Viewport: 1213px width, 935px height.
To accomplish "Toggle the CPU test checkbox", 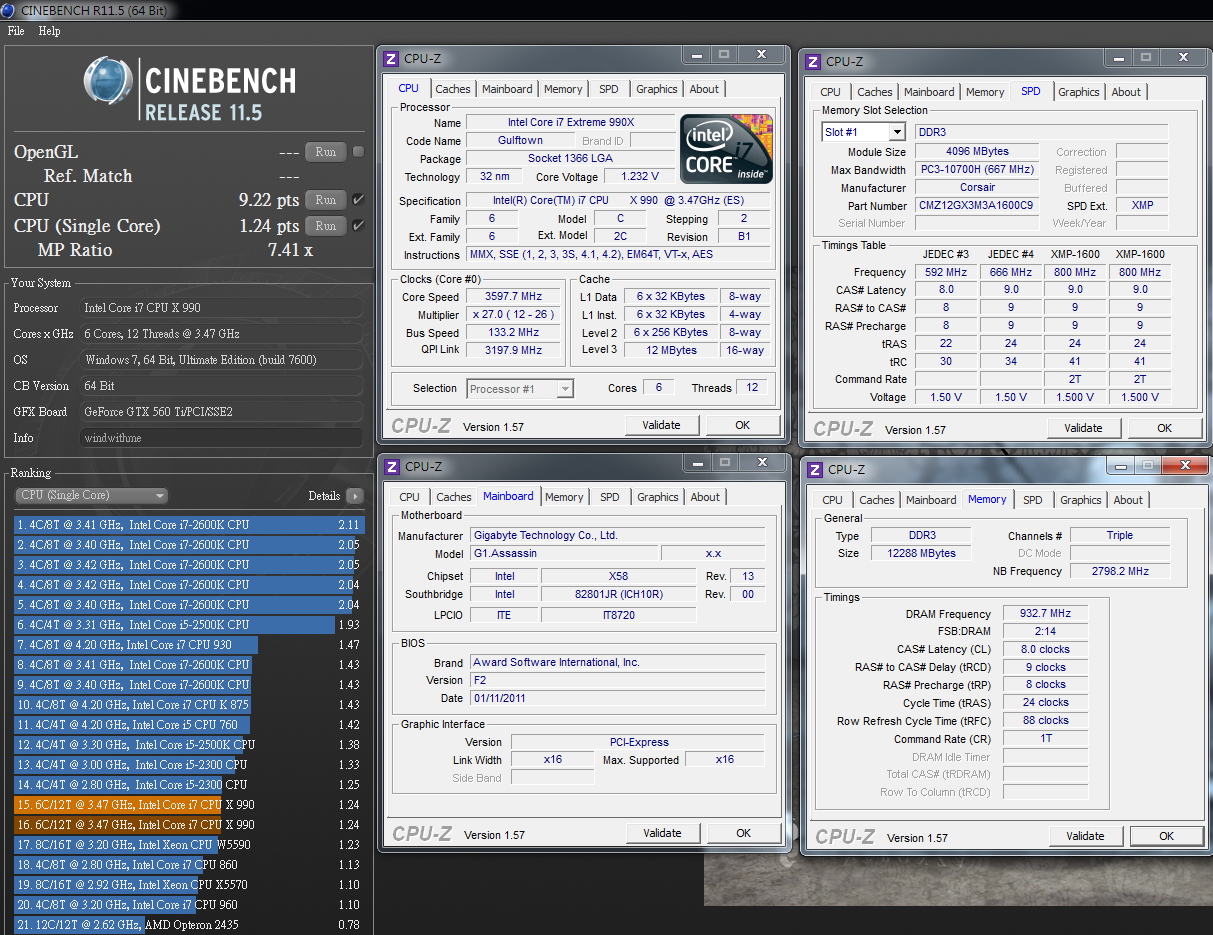I will [359, 200].
